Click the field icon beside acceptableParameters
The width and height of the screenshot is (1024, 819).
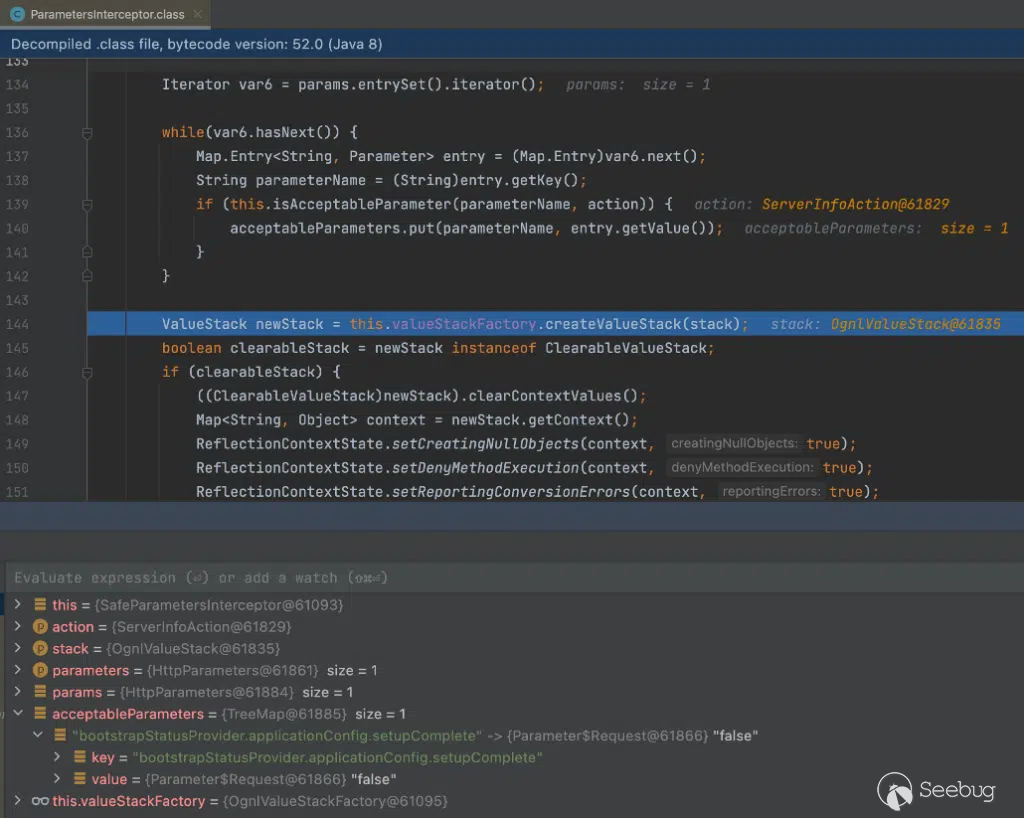pos(40,713)
